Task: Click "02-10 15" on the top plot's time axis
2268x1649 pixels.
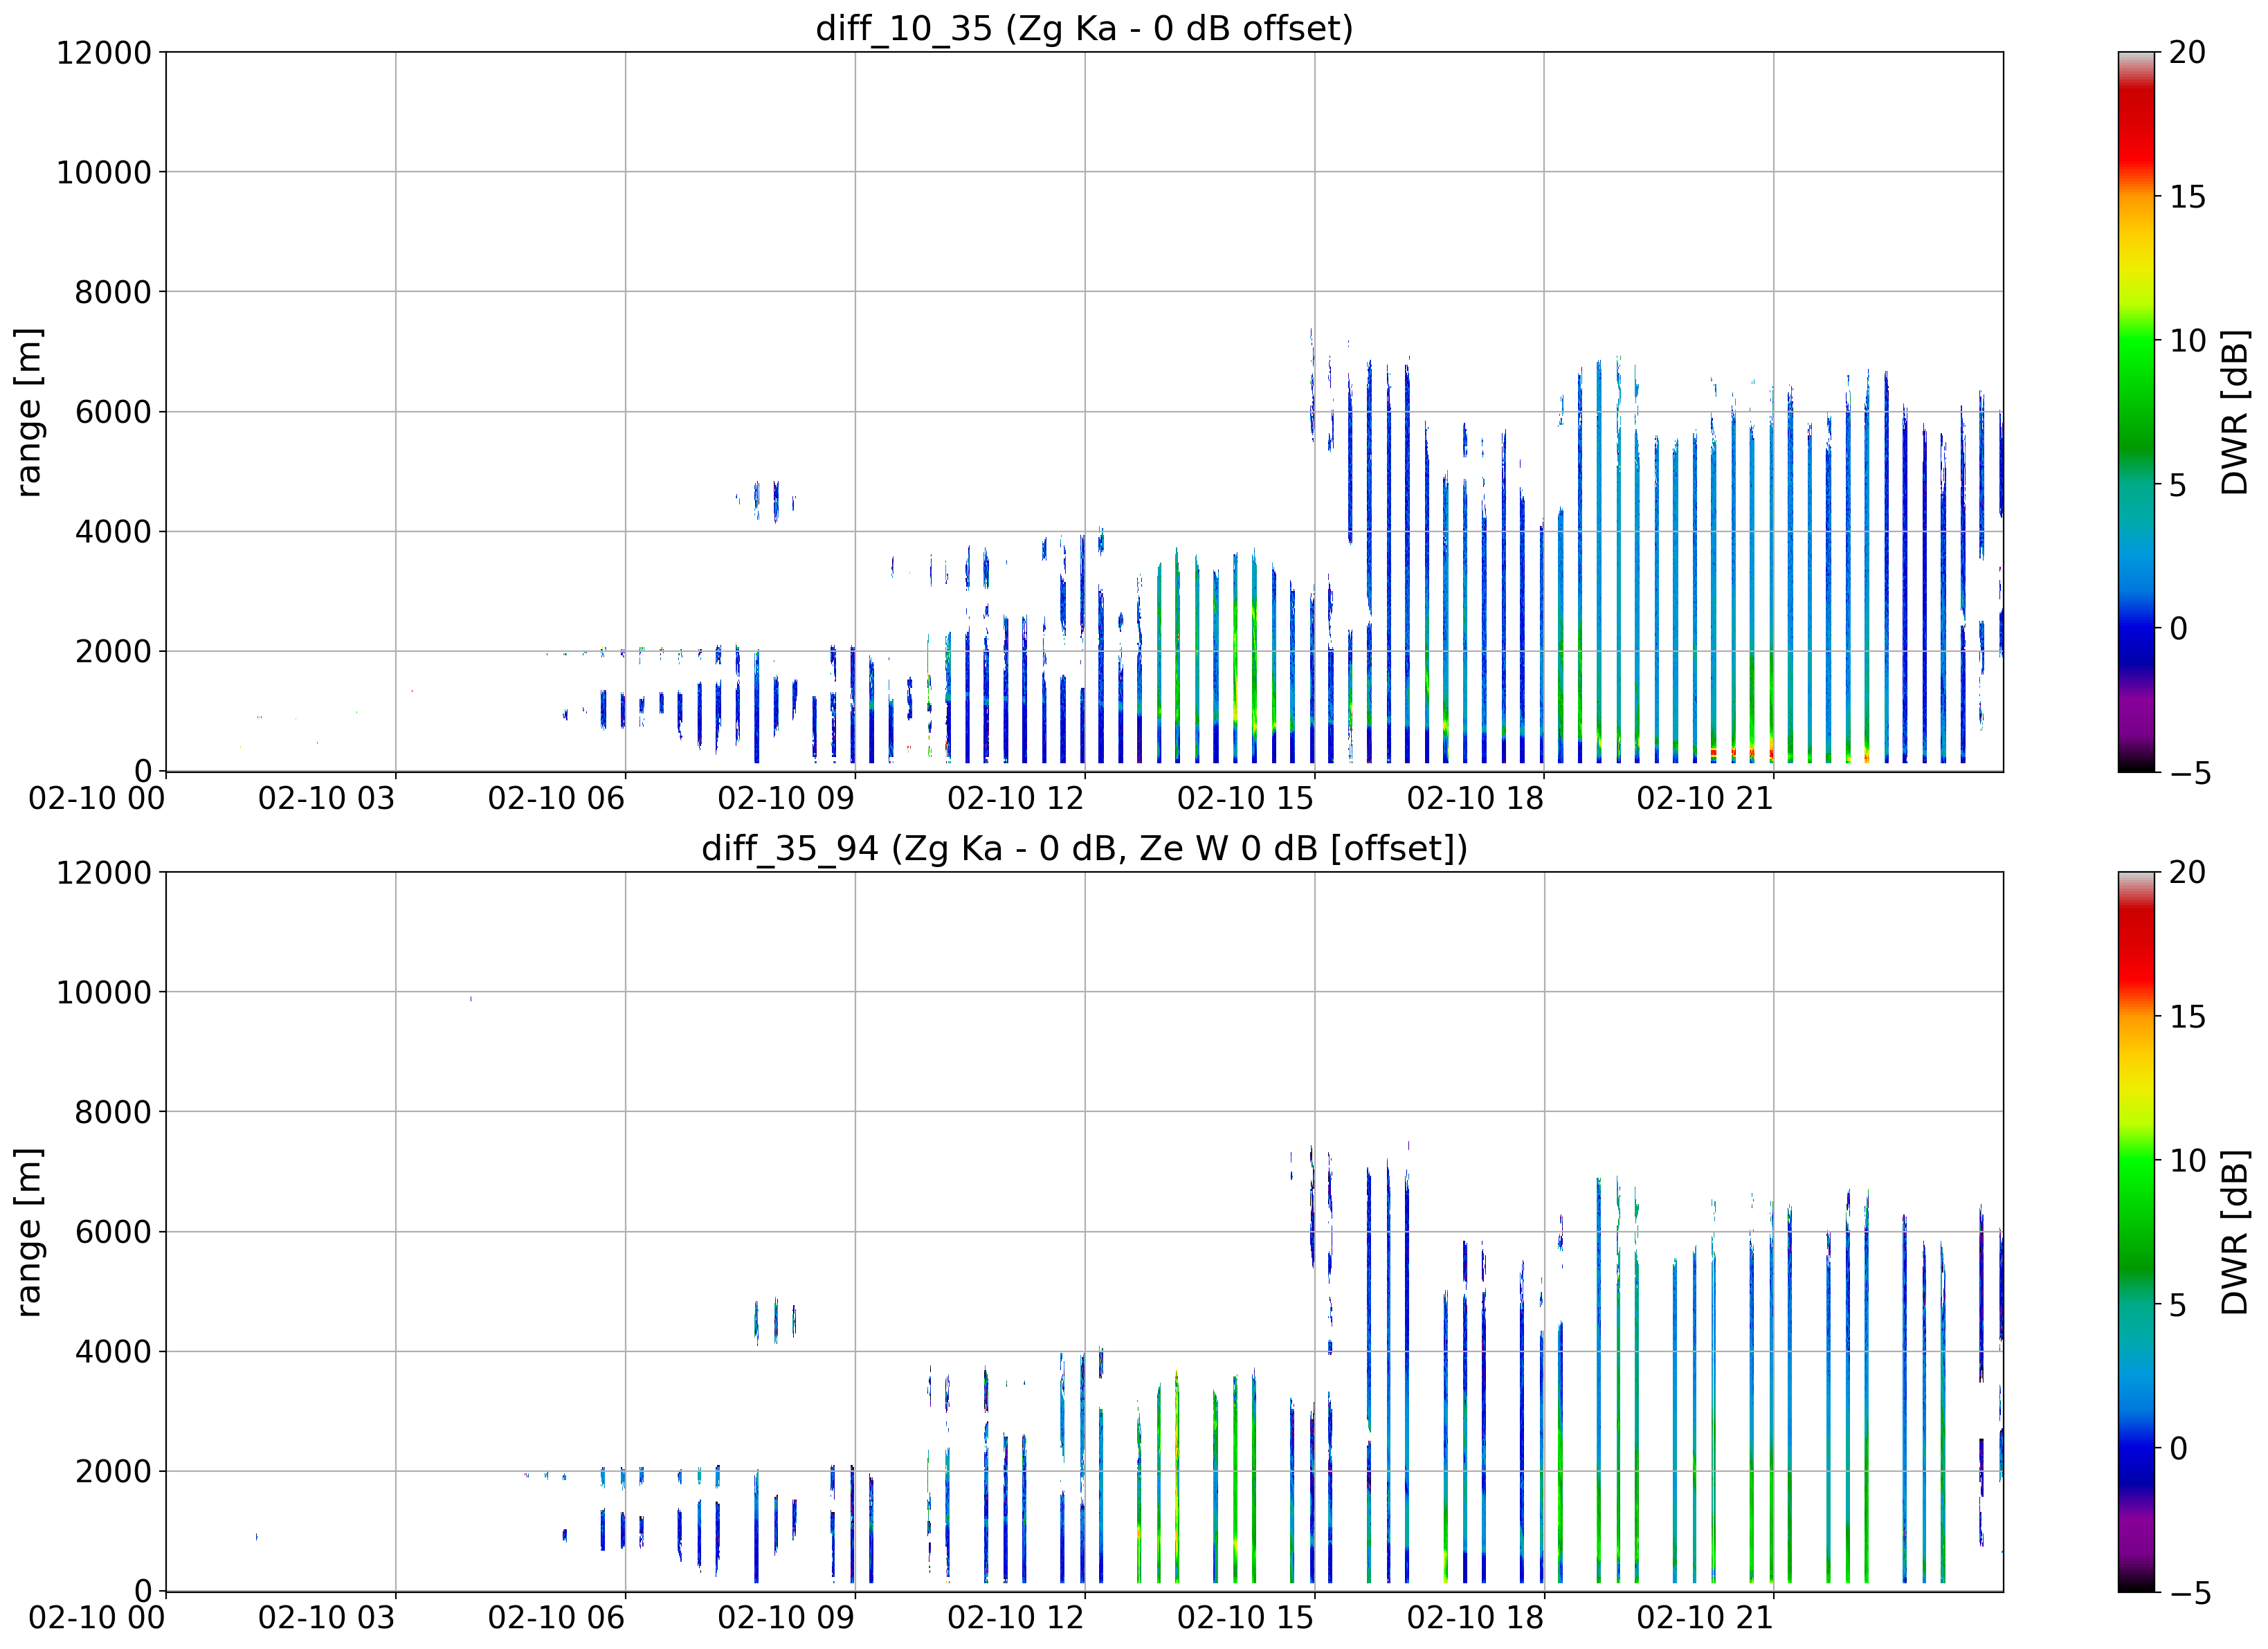Action: (1246, 798)
